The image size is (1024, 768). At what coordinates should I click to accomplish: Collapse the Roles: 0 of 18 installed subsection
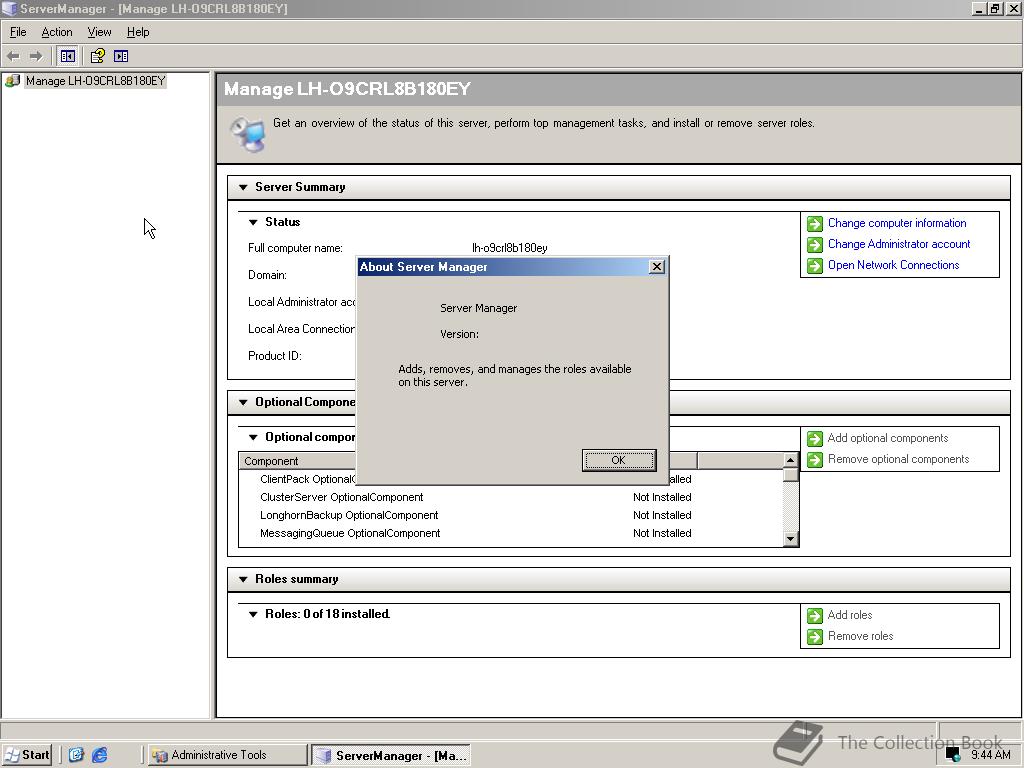tap(253, 615)
